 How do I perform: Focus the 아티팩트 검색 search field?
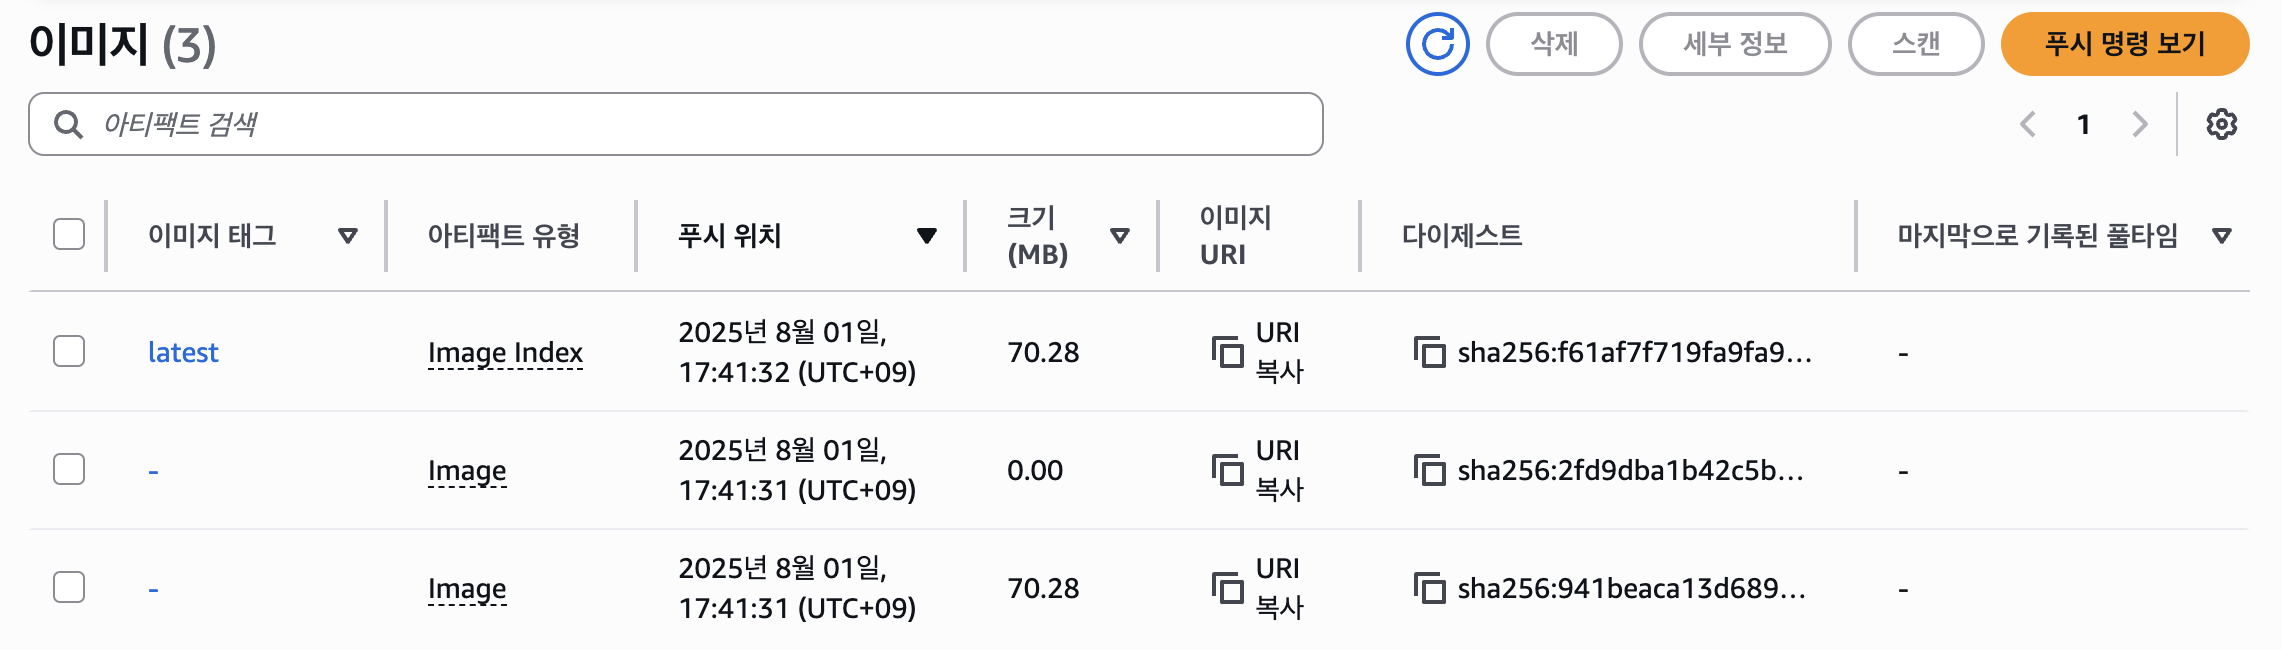click(x=690, y=124)
